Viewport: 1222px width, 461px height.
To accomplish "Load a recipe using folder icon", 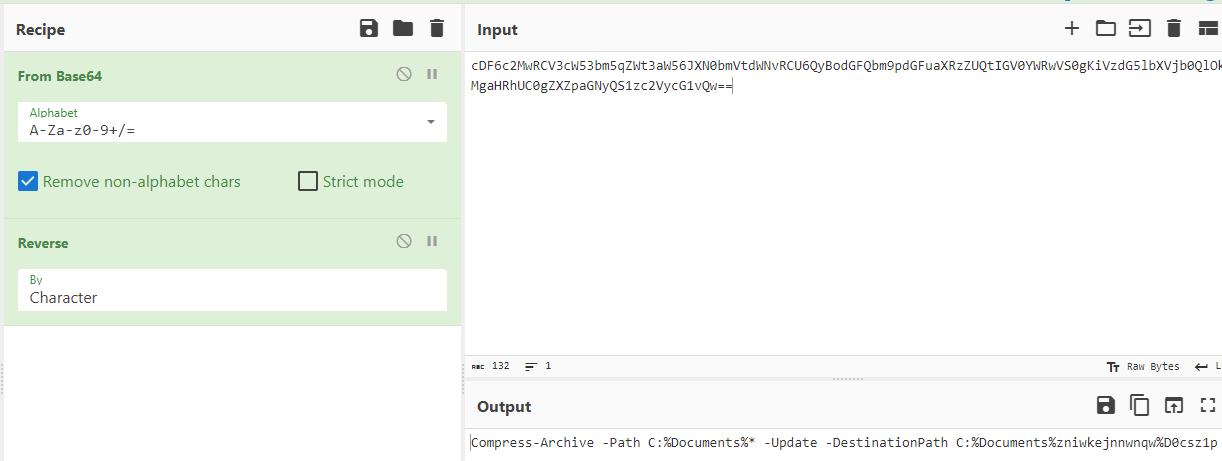I will click(403, 28).
